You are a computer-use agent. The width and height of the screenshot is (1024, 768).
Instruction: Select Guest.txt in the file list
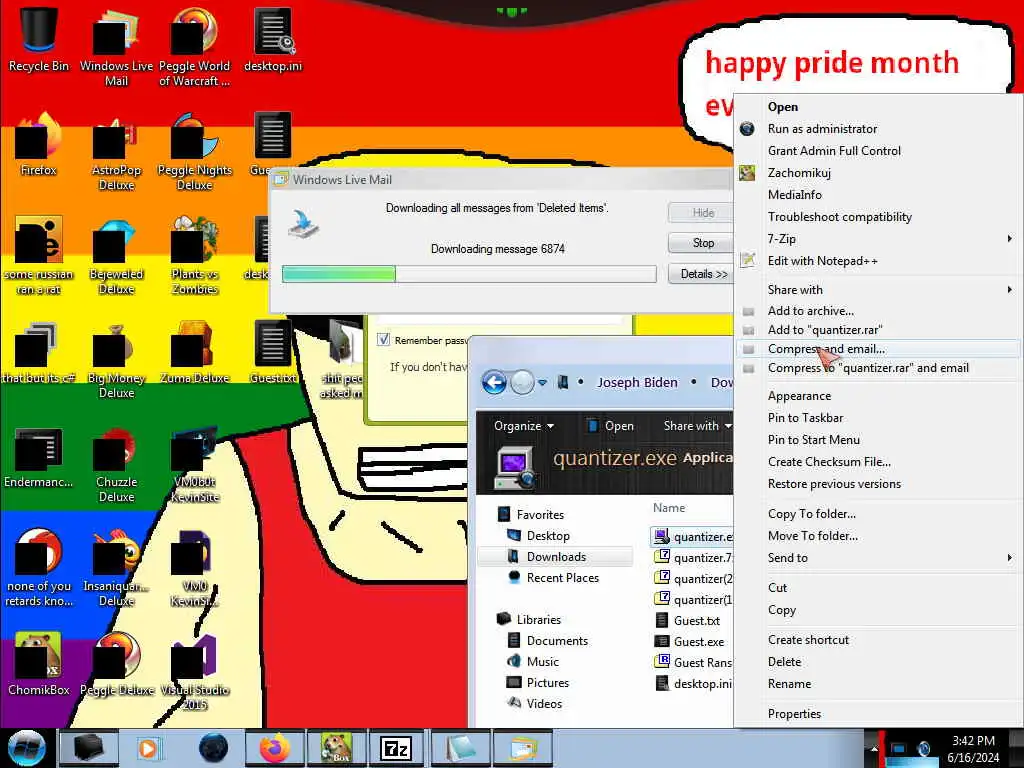click(x=688, y=620)
